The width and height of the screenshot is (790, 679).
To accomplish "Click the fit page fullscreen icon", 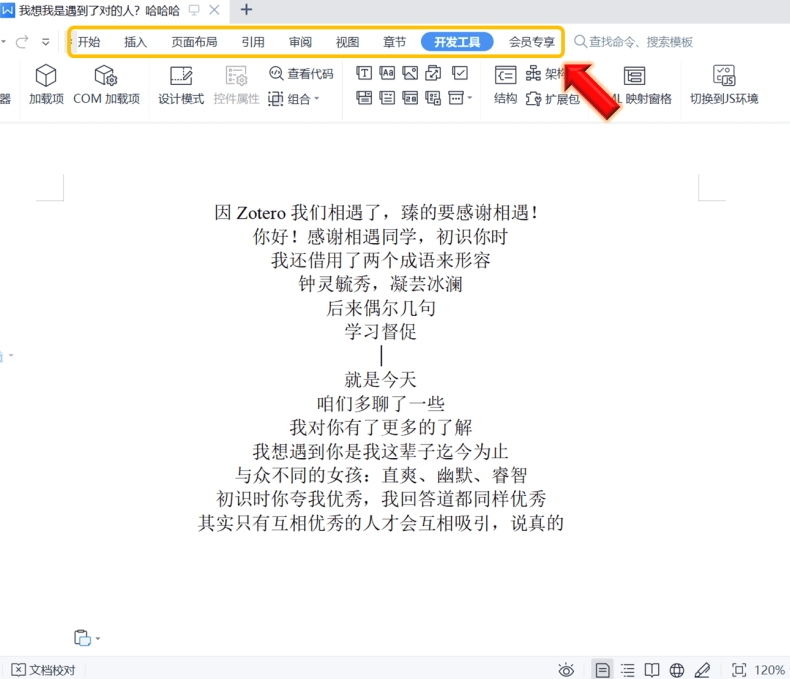I will point(739,670).
